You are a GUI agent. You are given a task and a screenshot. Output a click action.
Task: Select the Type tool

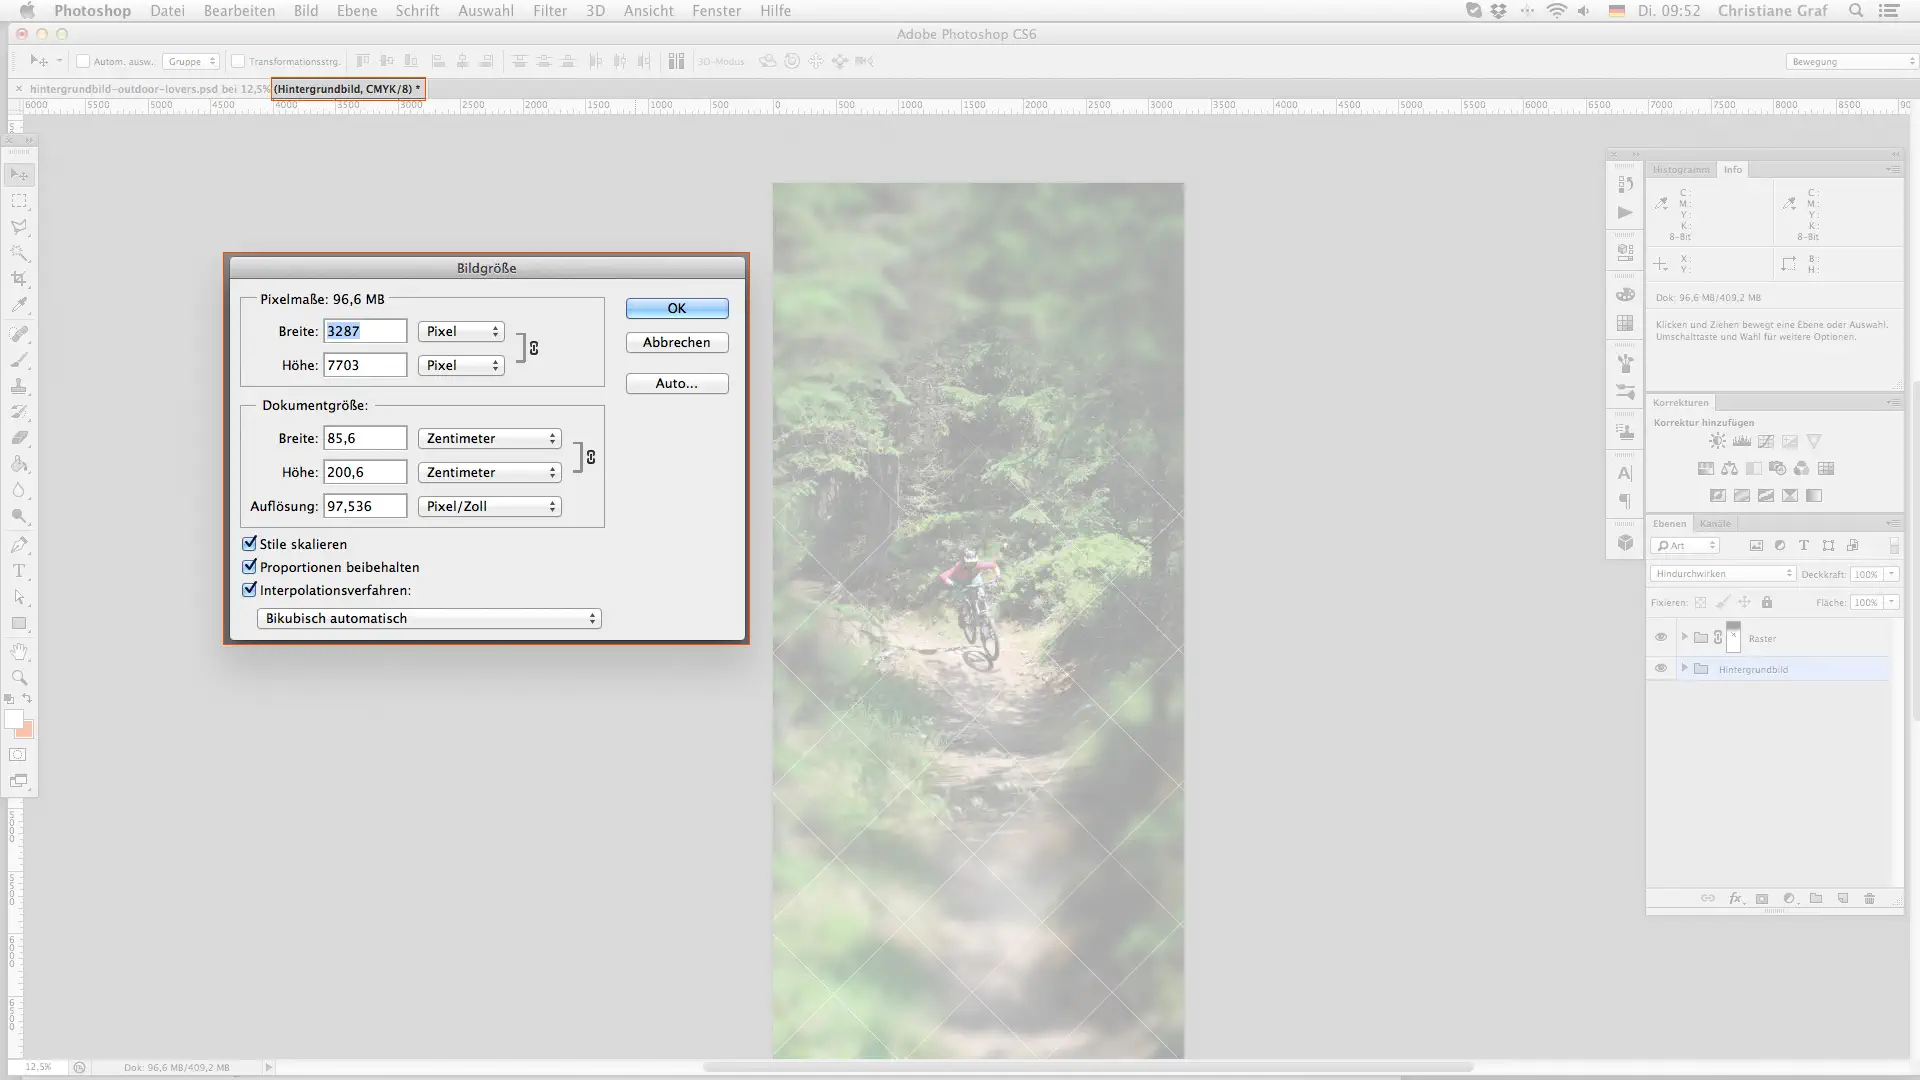tap(19, 571)
